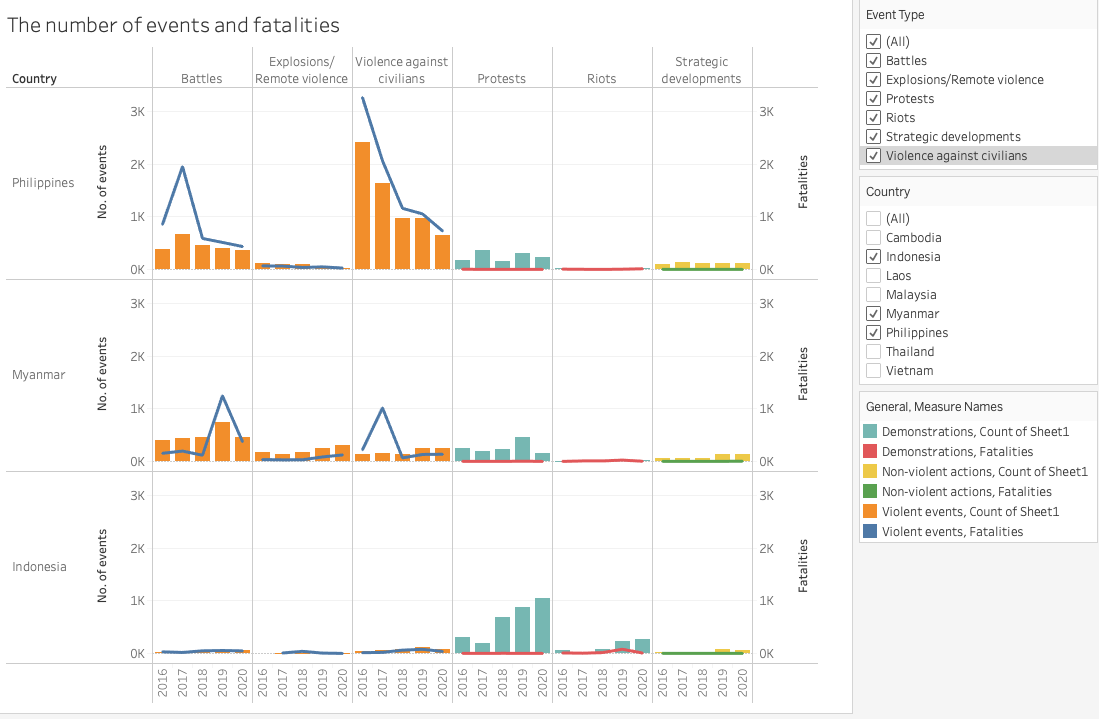Click Indonesia's 2020 Protests bar
The image size is (1099, 719).
[542, 626]
